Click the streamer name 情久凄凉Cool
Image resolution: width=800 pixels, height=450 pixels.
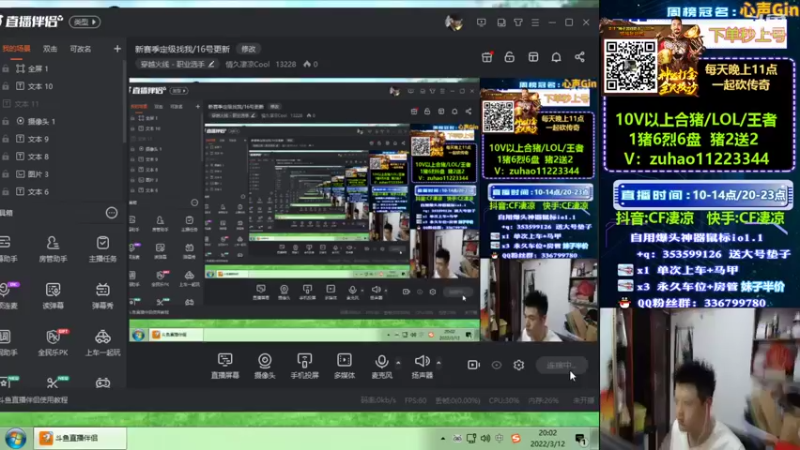[x=247, y=64]
